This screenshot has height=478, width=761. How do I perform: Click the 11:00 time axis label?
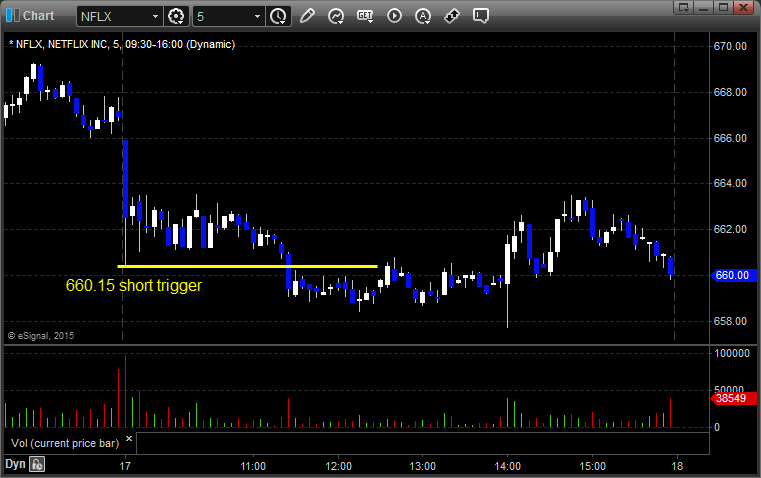pos(253,466)
